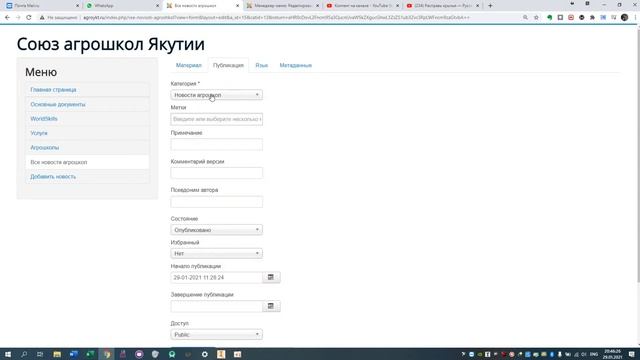640x360 pixels.
Task: Click the page vertical scrollbar
Action: click(638, 155)
